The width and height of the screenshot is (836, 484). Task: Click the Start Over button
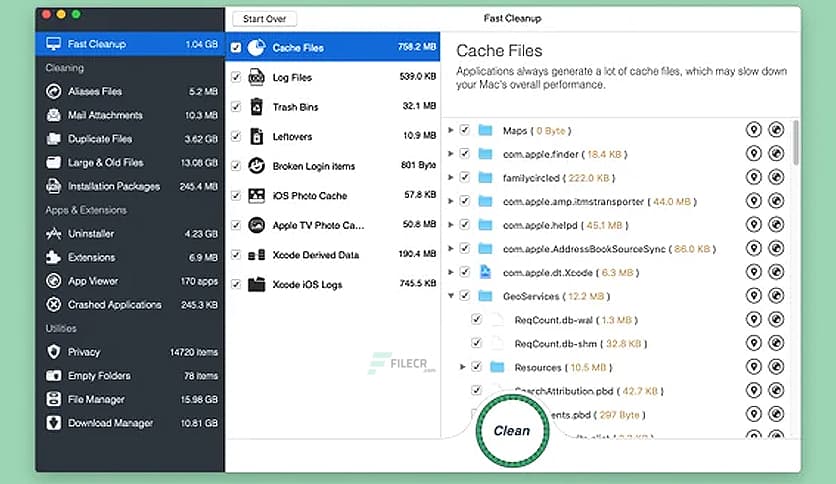click(x=264, y=19)
